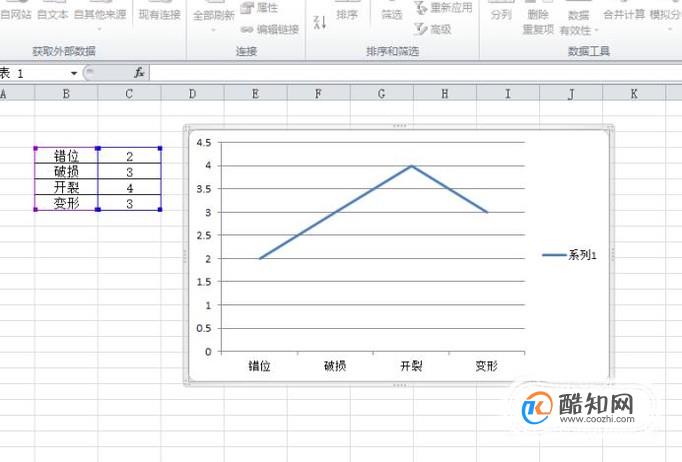Click the 2.5 value on vertical axis

tap(204, 235)
